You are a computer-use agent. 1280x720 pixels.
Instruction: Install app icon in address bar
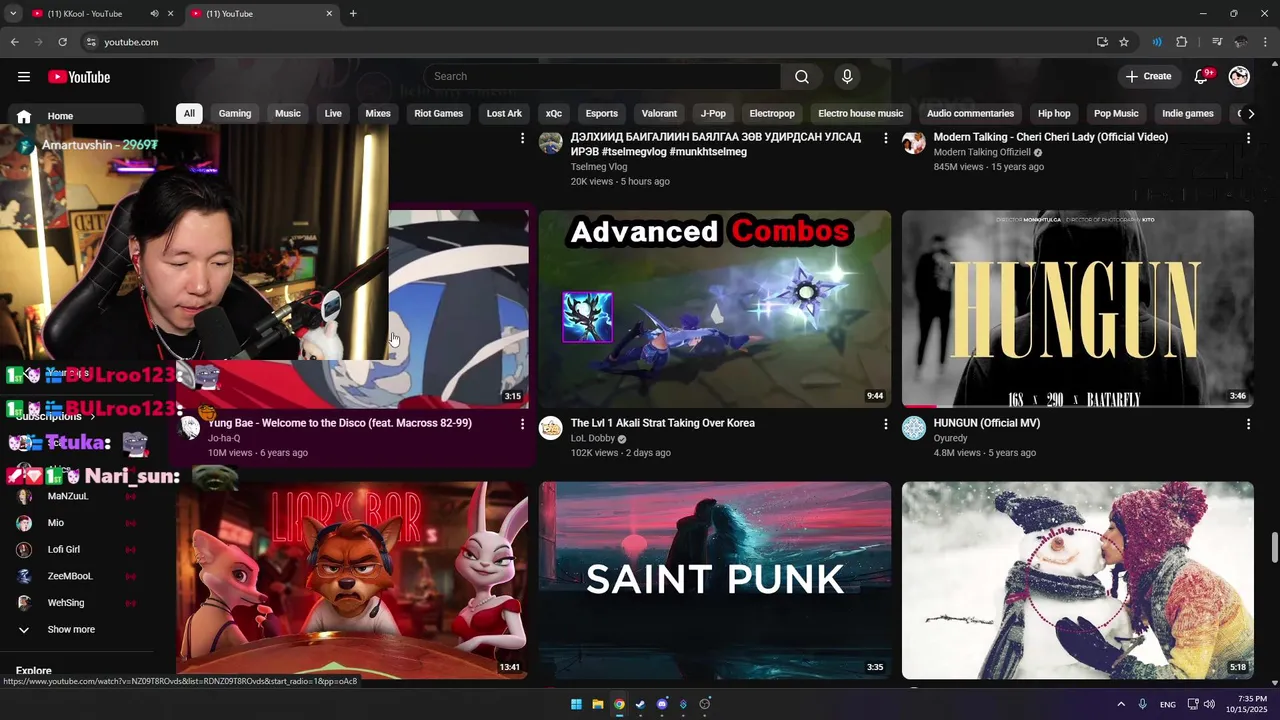point(1102,42)
